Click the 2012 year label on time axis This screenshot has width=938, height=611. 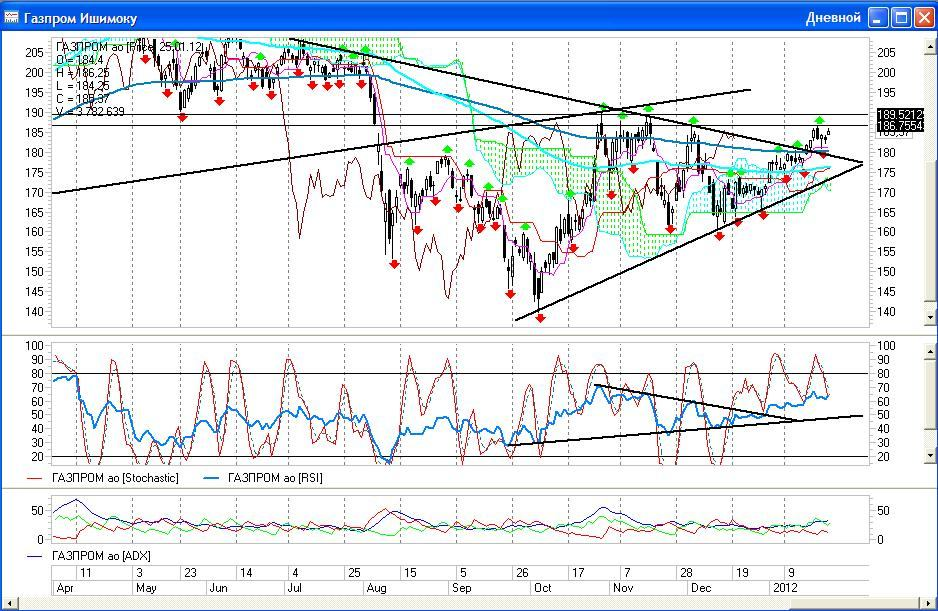pos(785,588)
